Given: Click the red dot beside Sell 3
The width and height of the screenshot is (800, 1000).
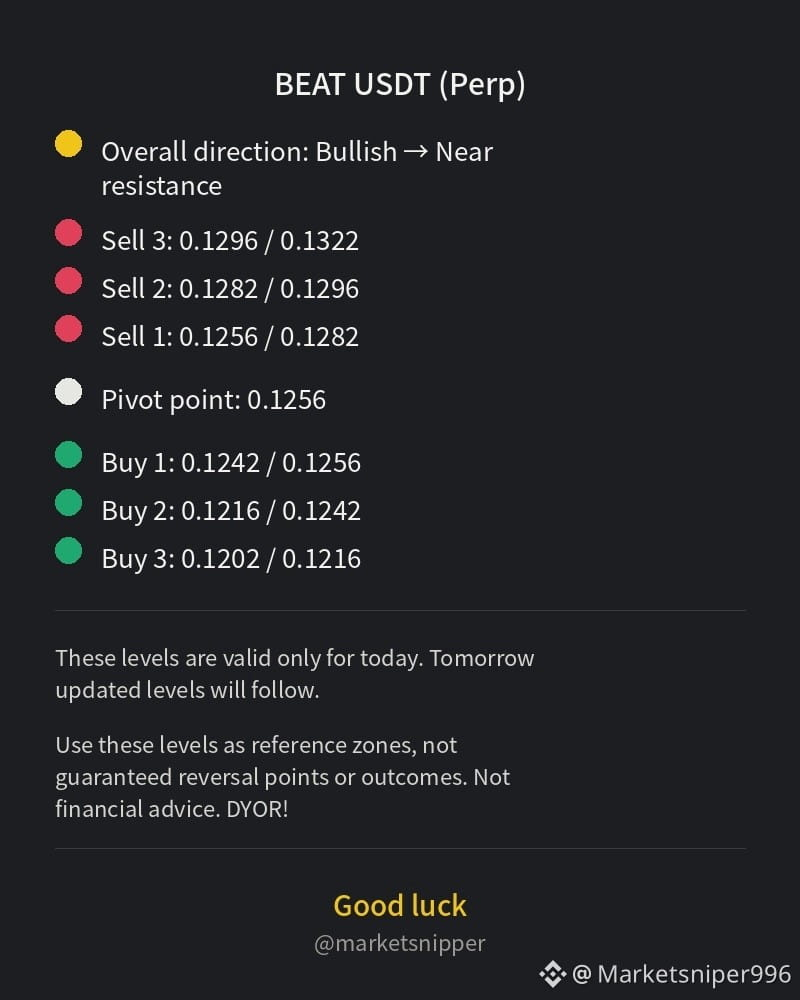Looking at the screenshot, I should [x=68, y=232].
